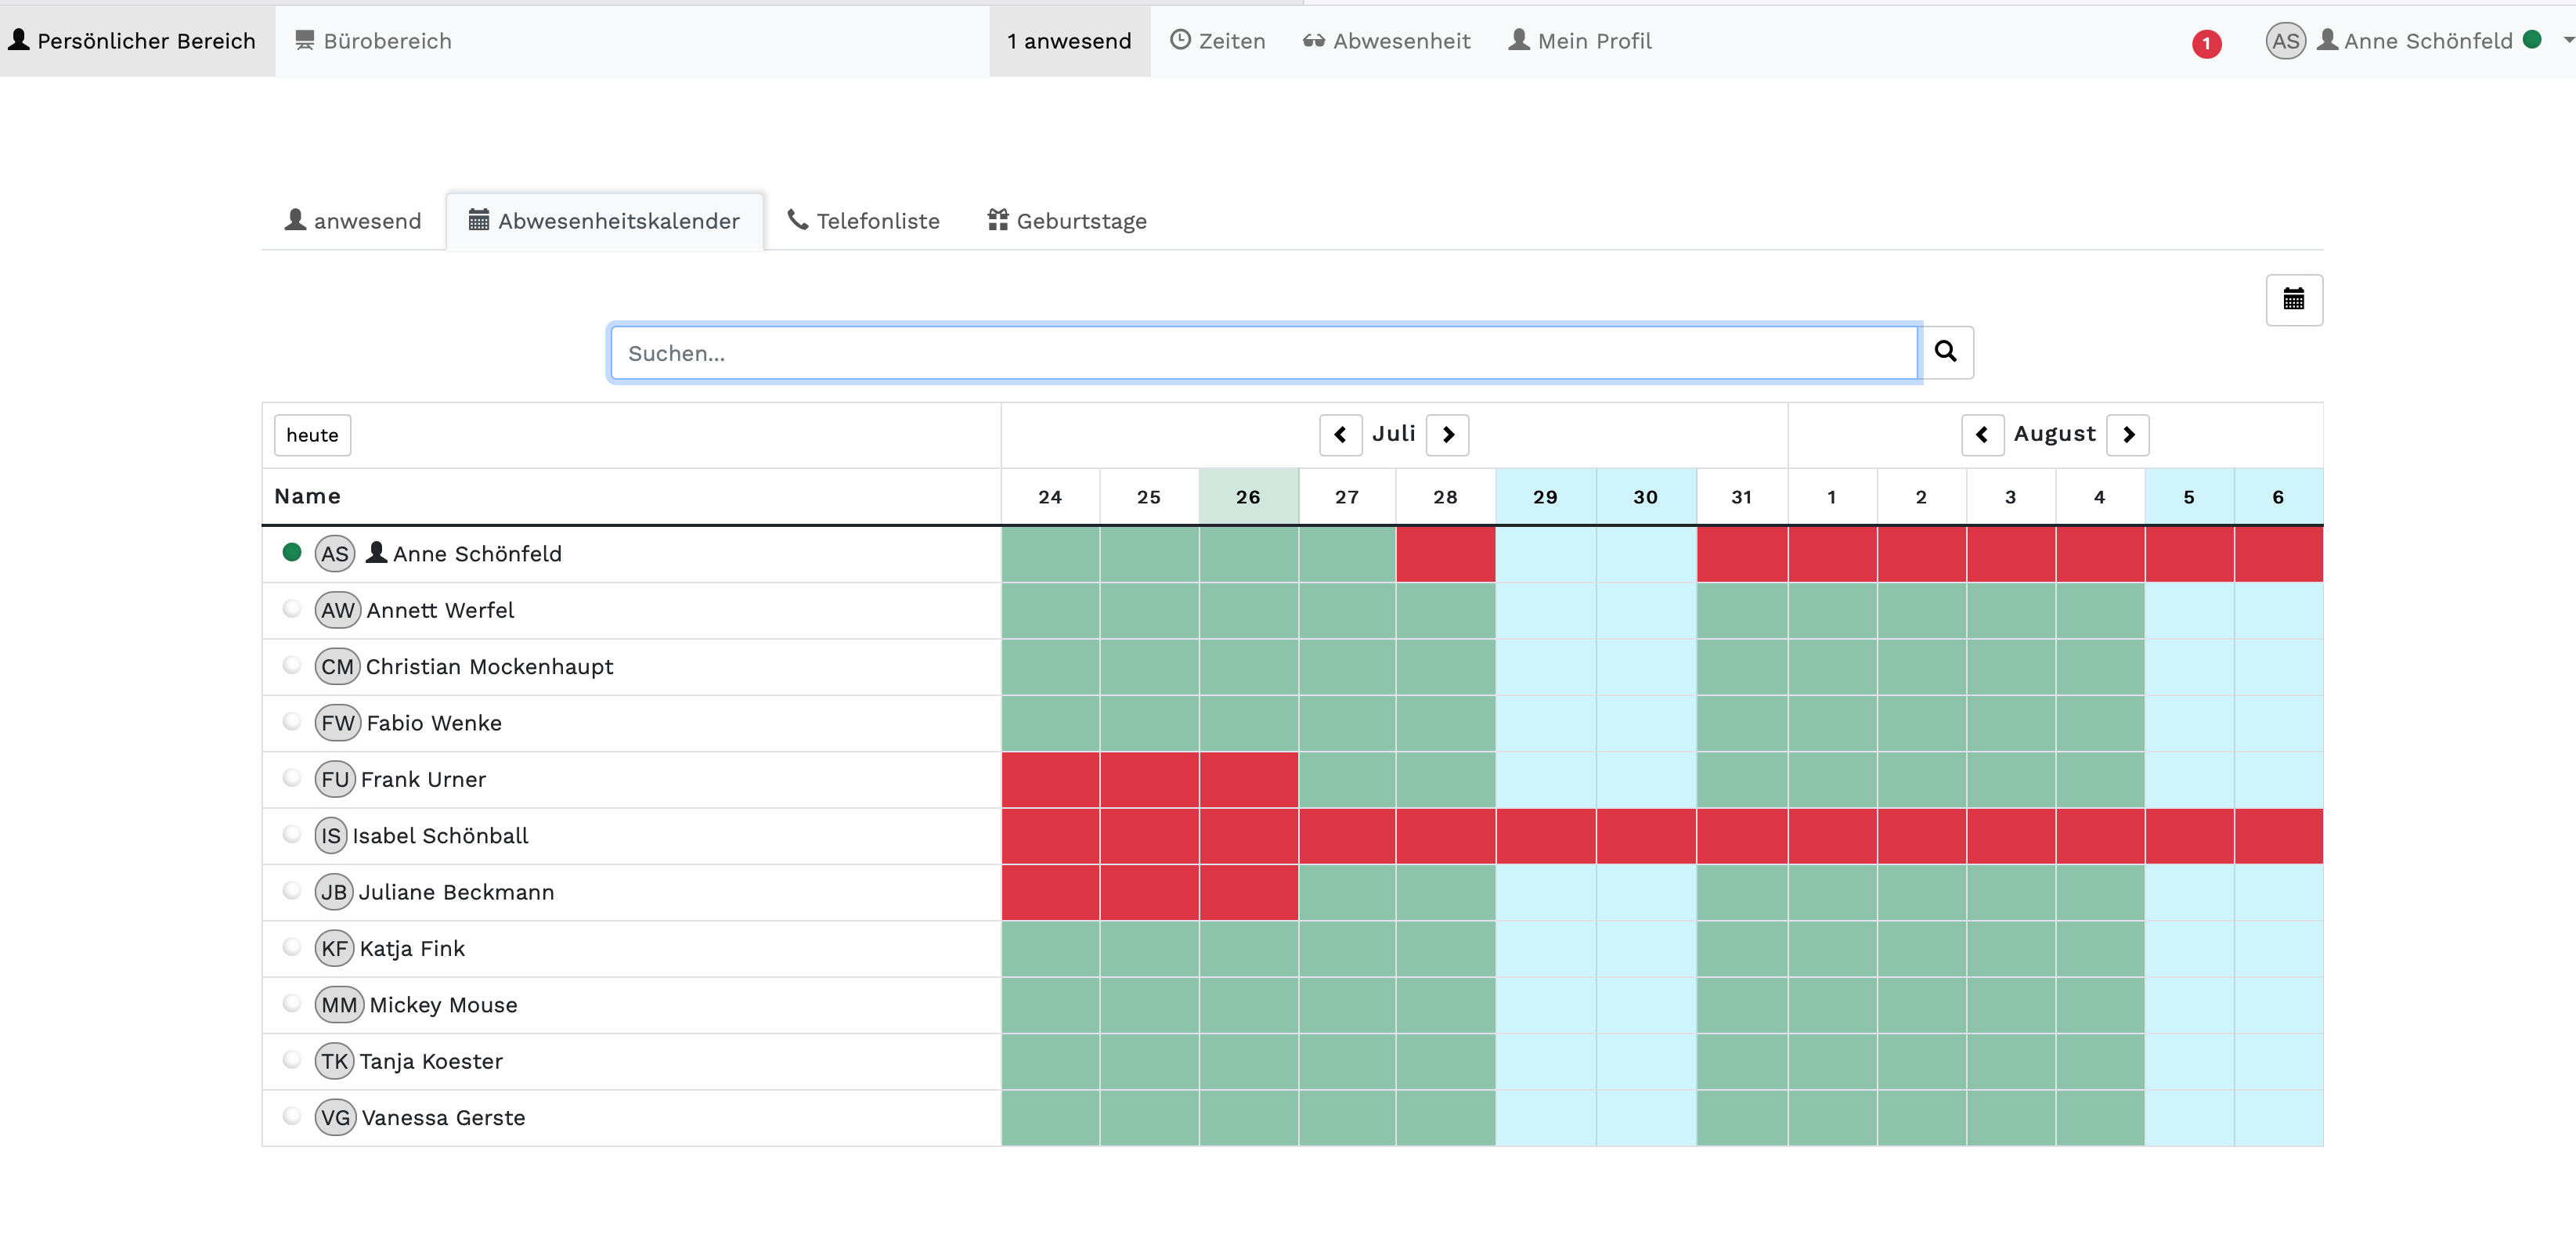Click the left arrow beside August
This screenshot has width=2576, height=1259.
coord(1982,435)
